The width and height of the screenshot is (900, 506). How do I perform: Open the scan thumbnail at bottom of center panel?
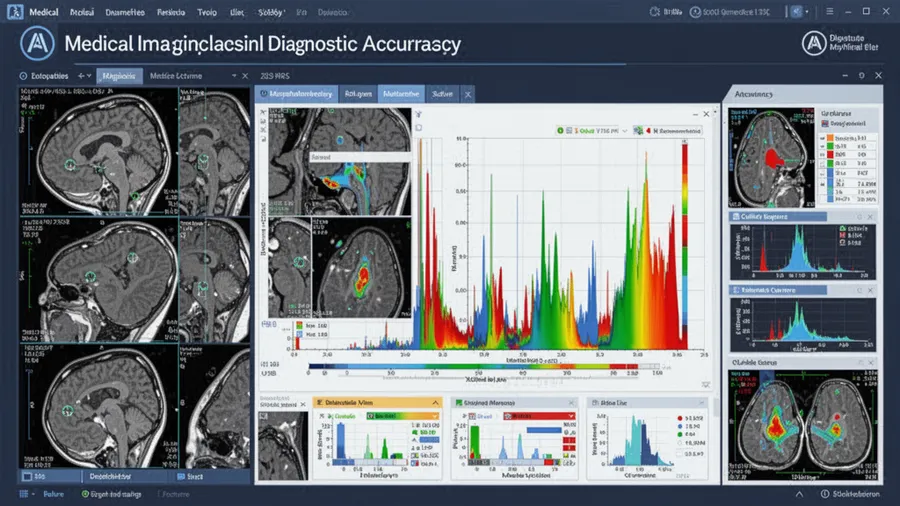point(282,446)
